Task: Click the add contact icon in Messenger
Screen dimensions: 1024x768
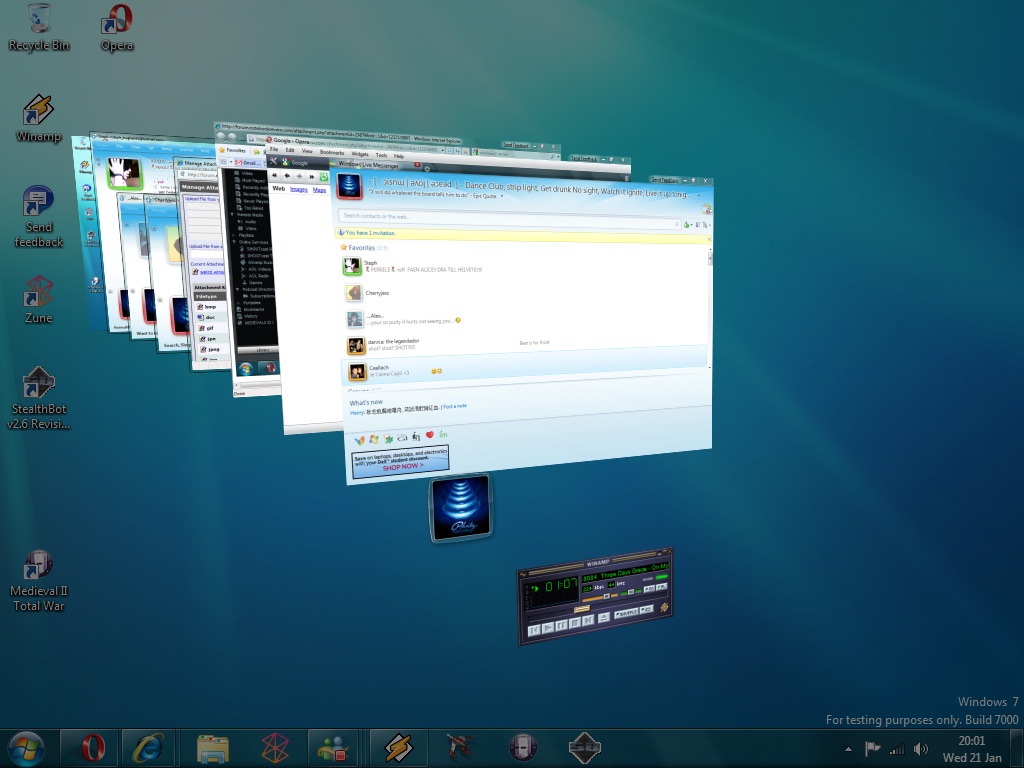Action: (687, 225)
